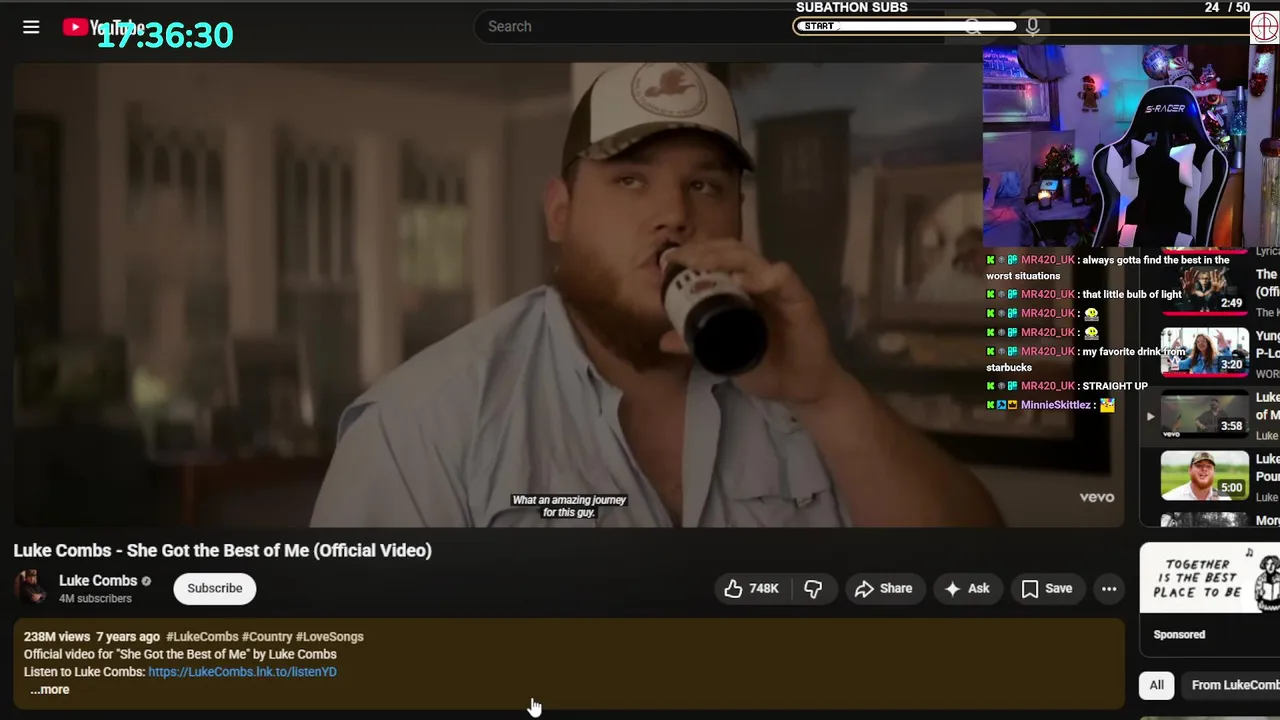Click the #Country hashtag

267,636
